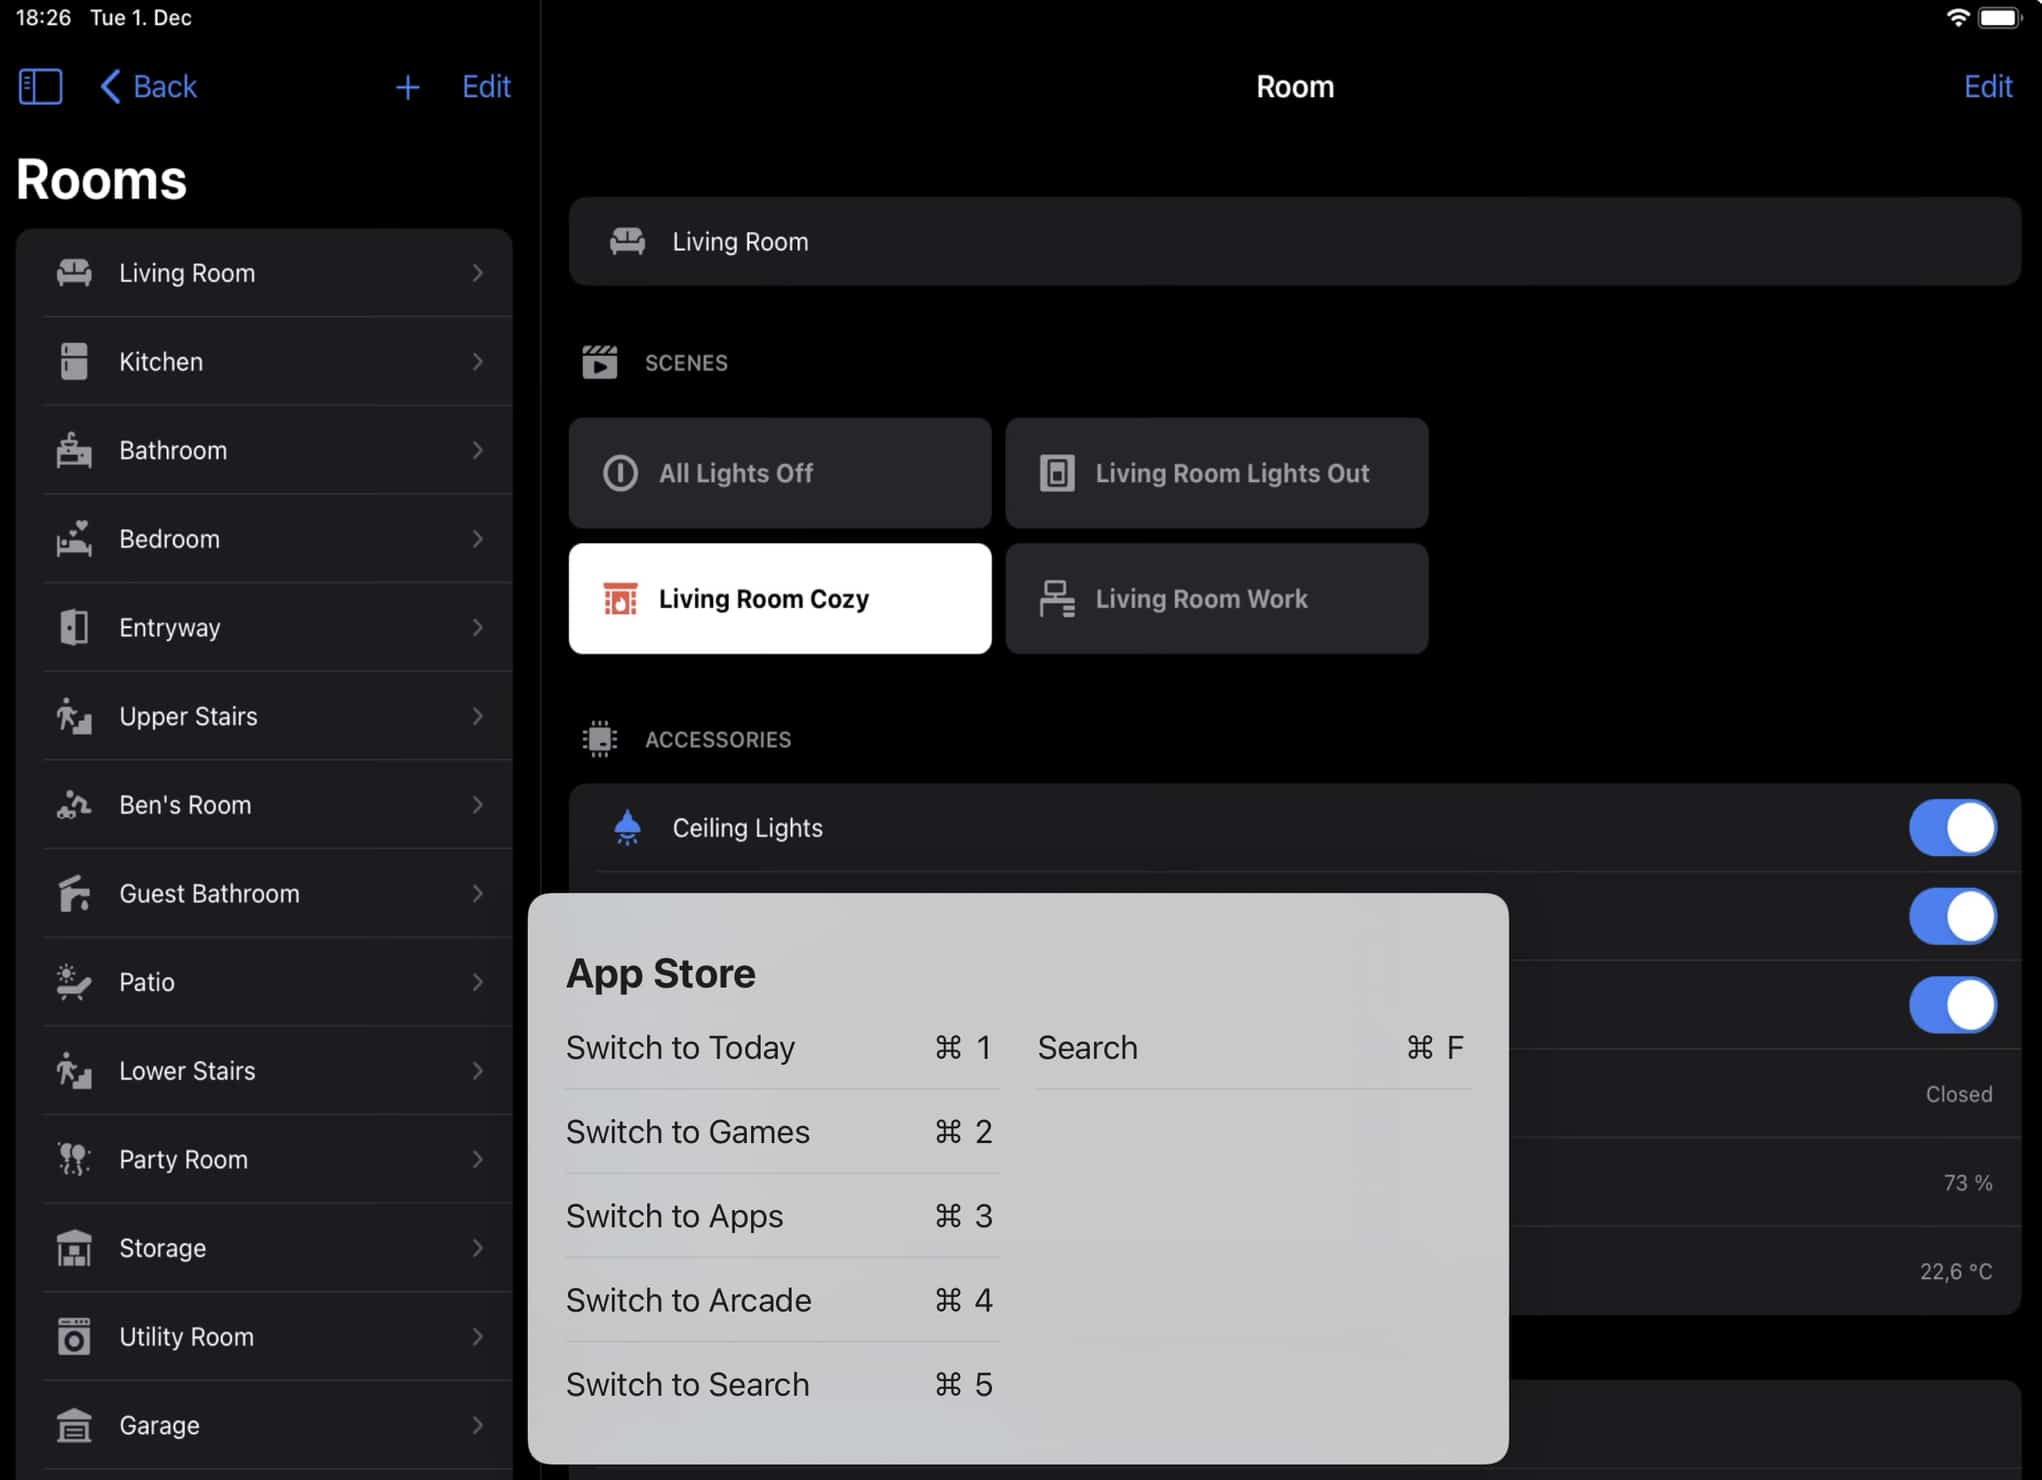Click the Upper Stairs icon
Viewport: 2042px width, 1480px height.
[x=74, y=716]
